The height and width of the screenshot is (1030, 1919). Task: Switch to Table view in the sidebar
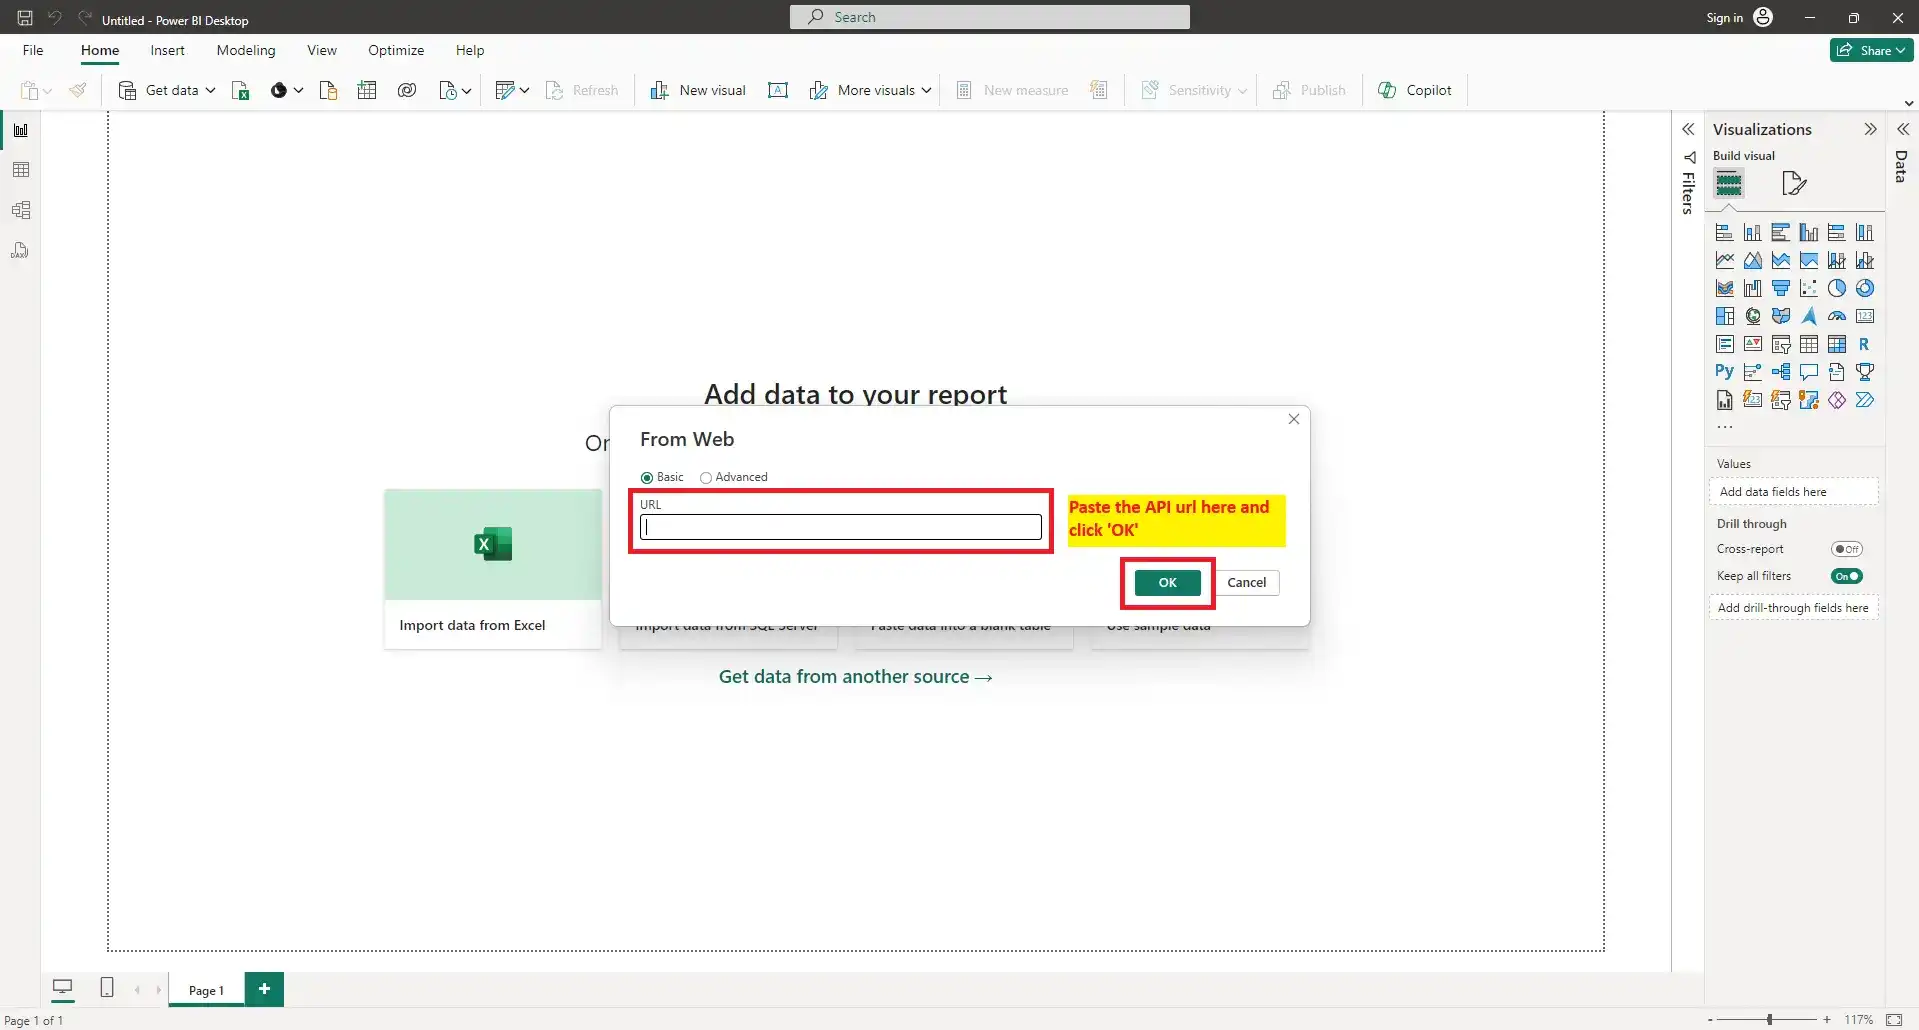pyautogui.click(x=20, y=169)
